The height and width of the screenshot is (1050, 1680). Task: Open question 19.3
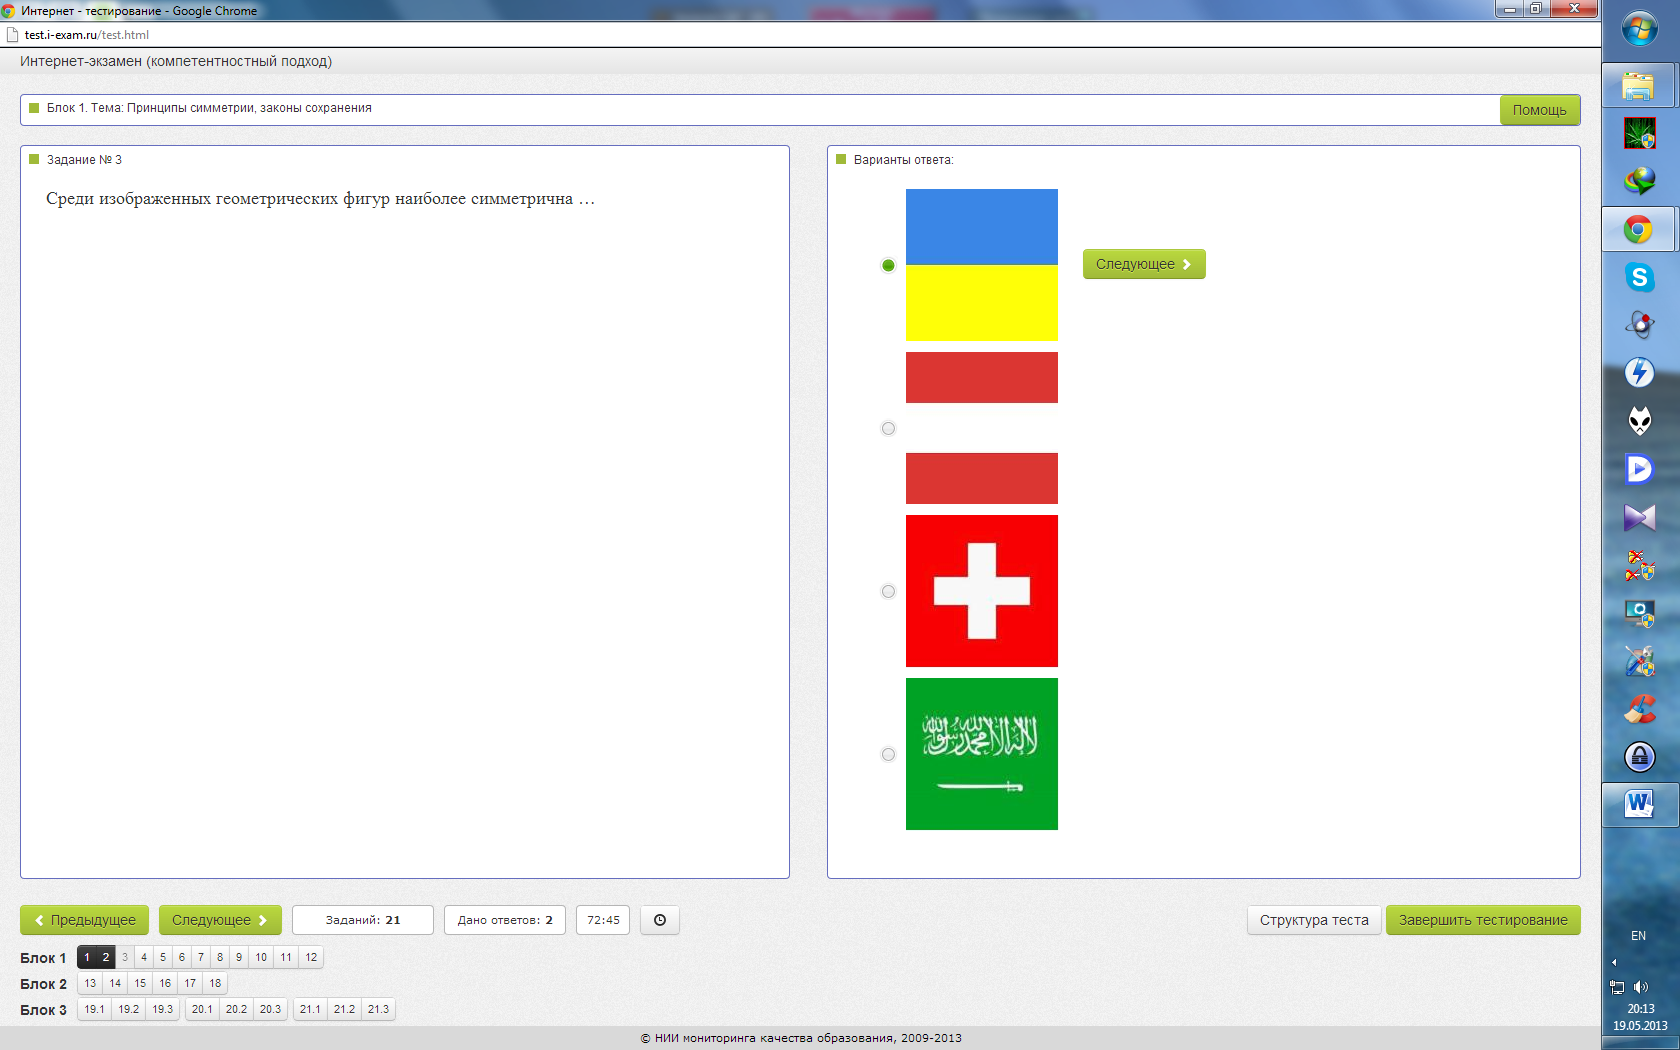163,1009
